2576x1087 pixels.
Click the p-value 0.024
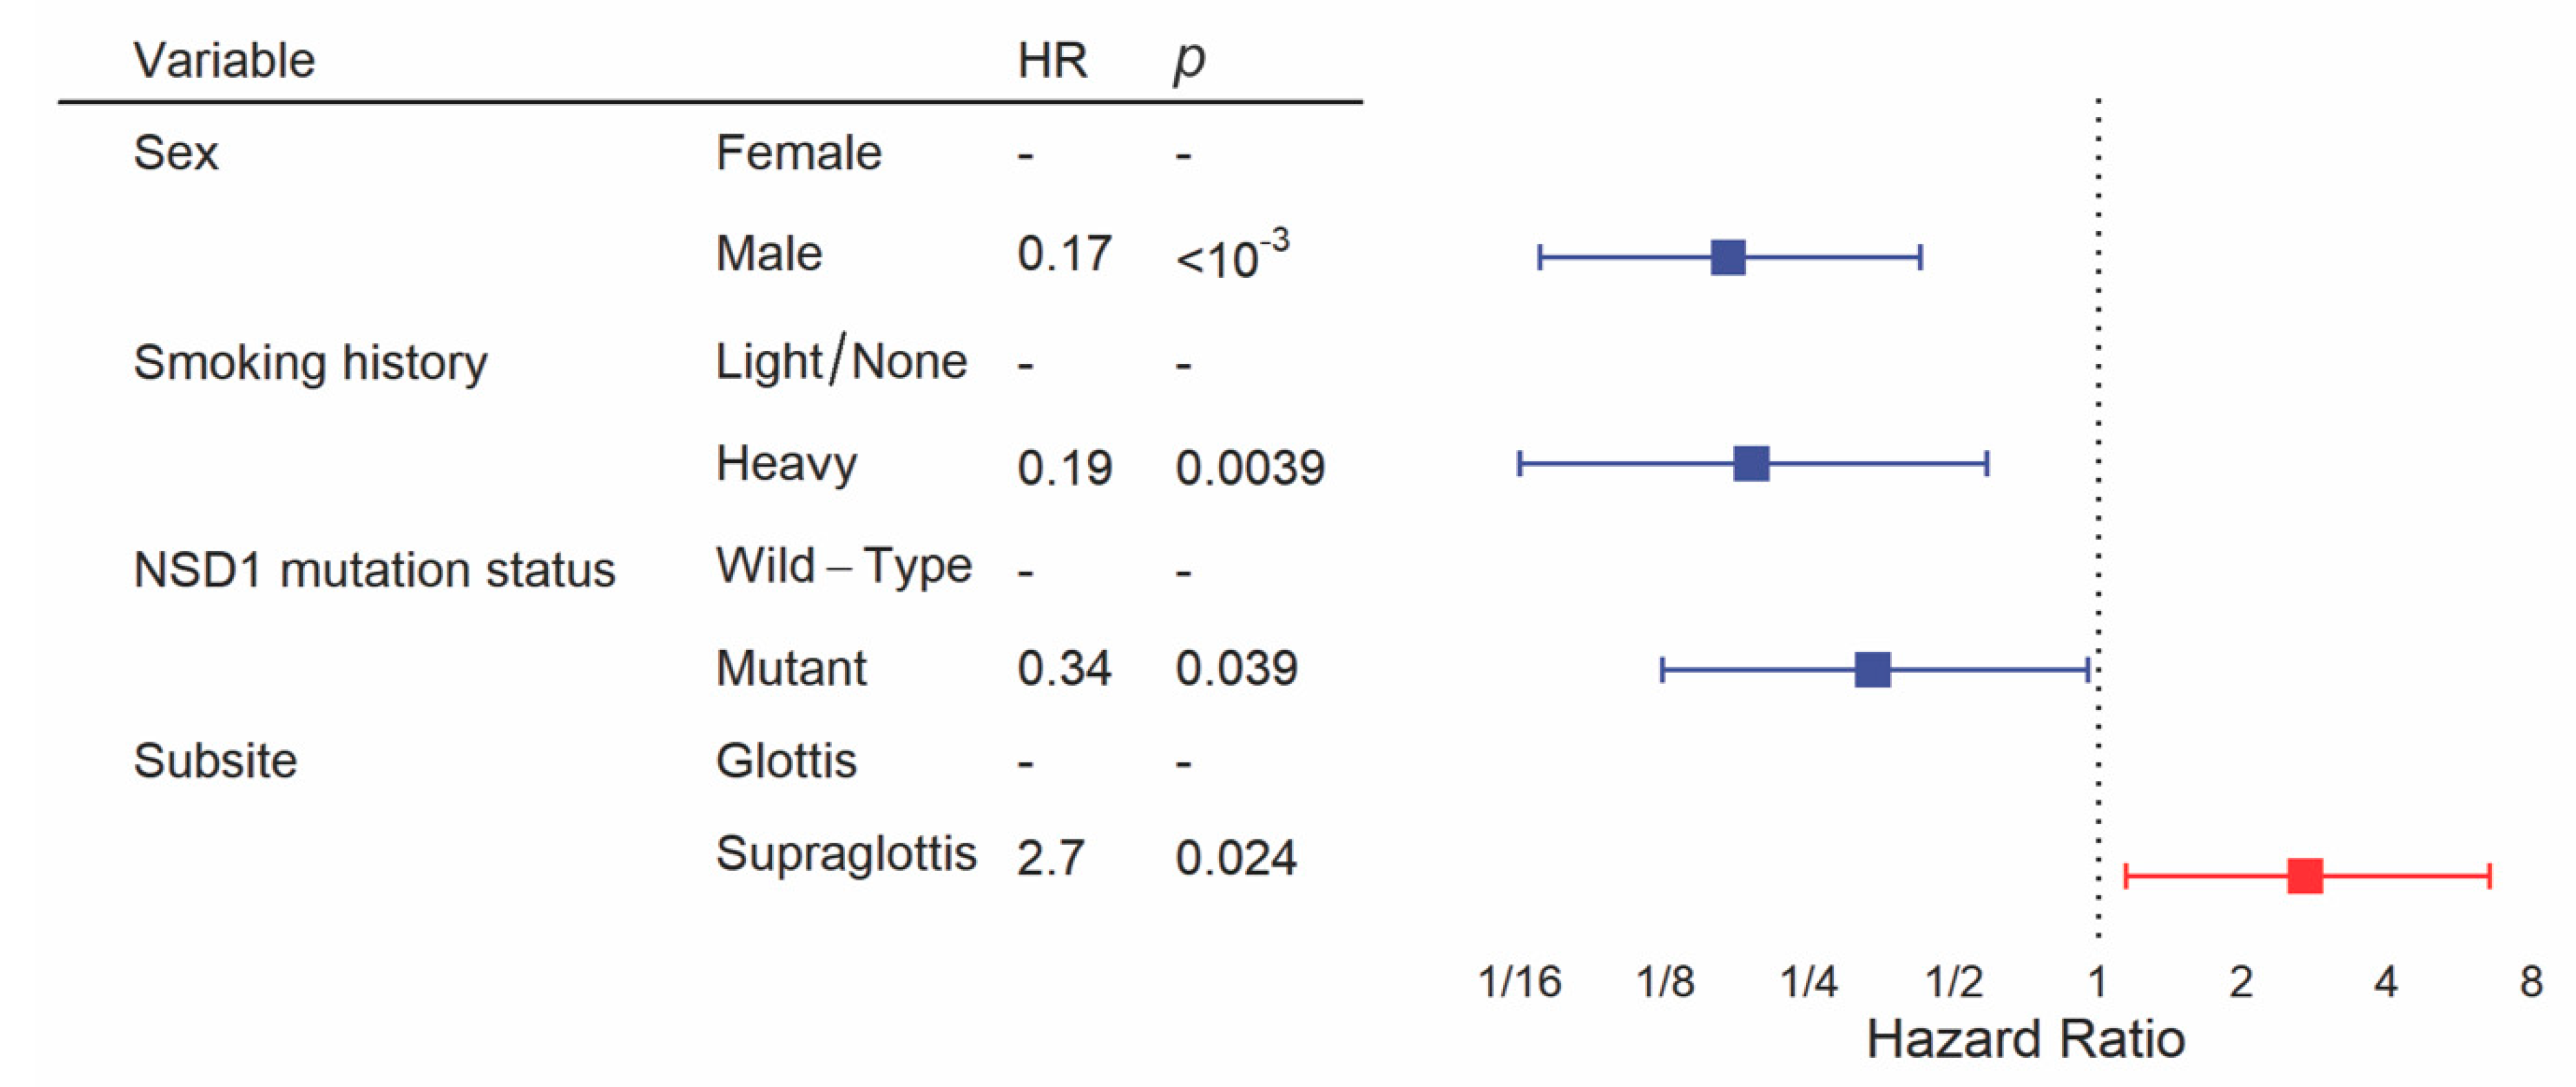[1236, 858]
